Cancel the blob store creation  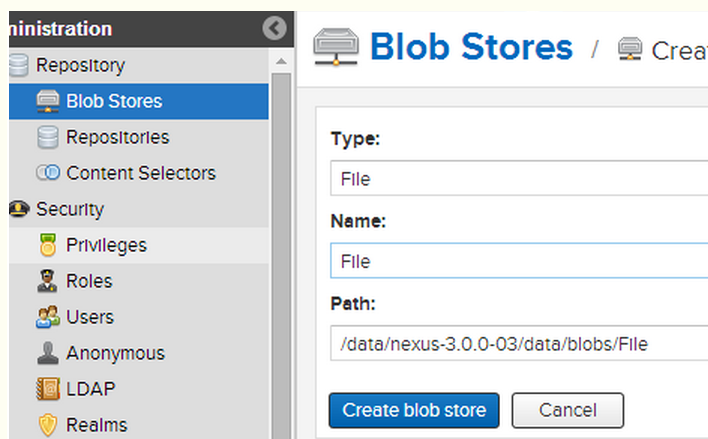pos(567,410)
